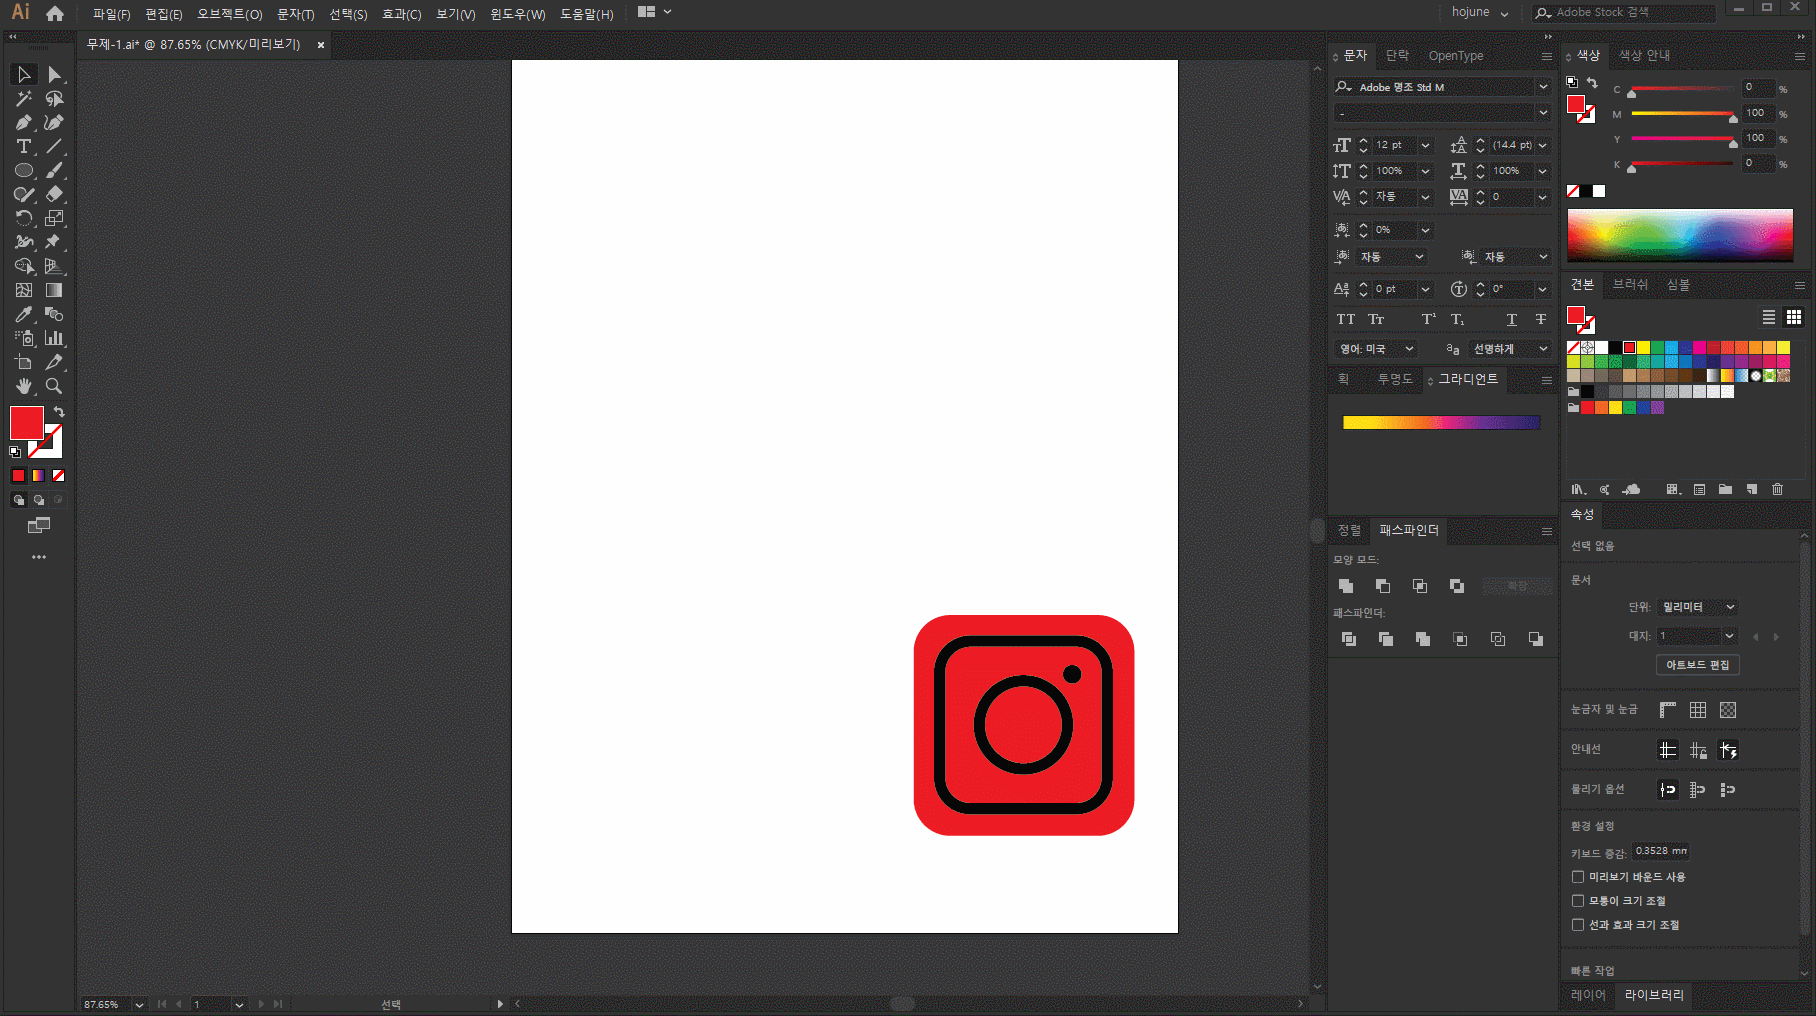Toggle lock guides in Properties panel
The image size is (1816, 1016).
pos(1698,750)
